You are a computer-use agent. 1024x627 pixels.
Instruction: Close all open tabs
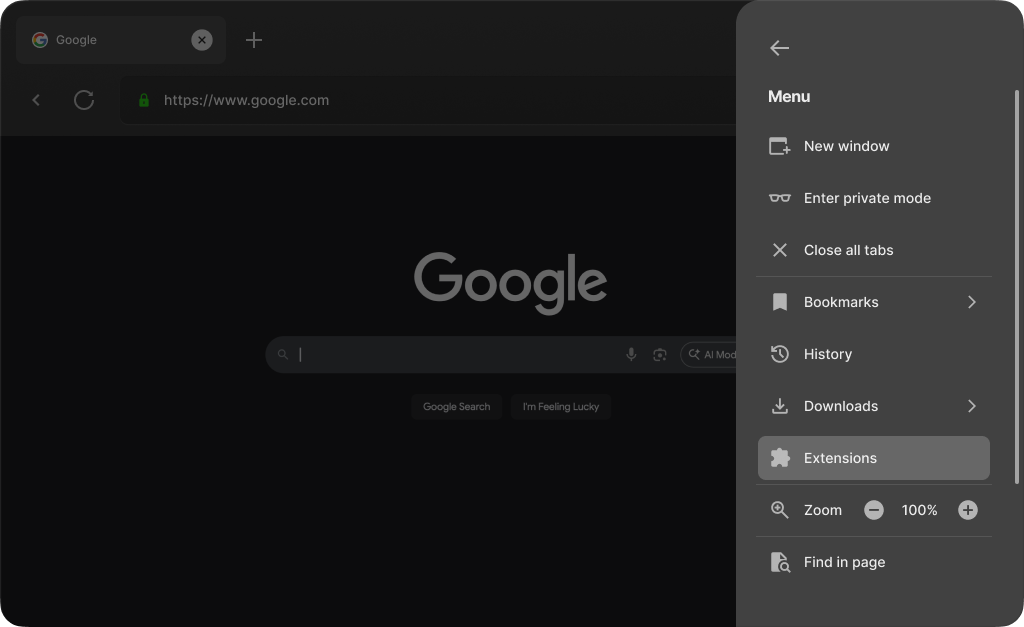849,250
